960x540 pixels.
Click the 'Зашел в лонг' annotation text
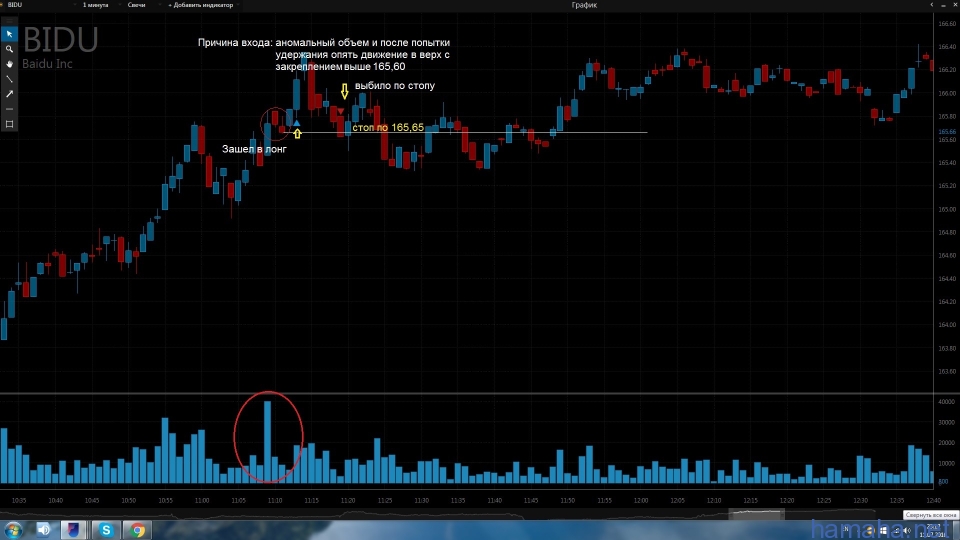254,149
